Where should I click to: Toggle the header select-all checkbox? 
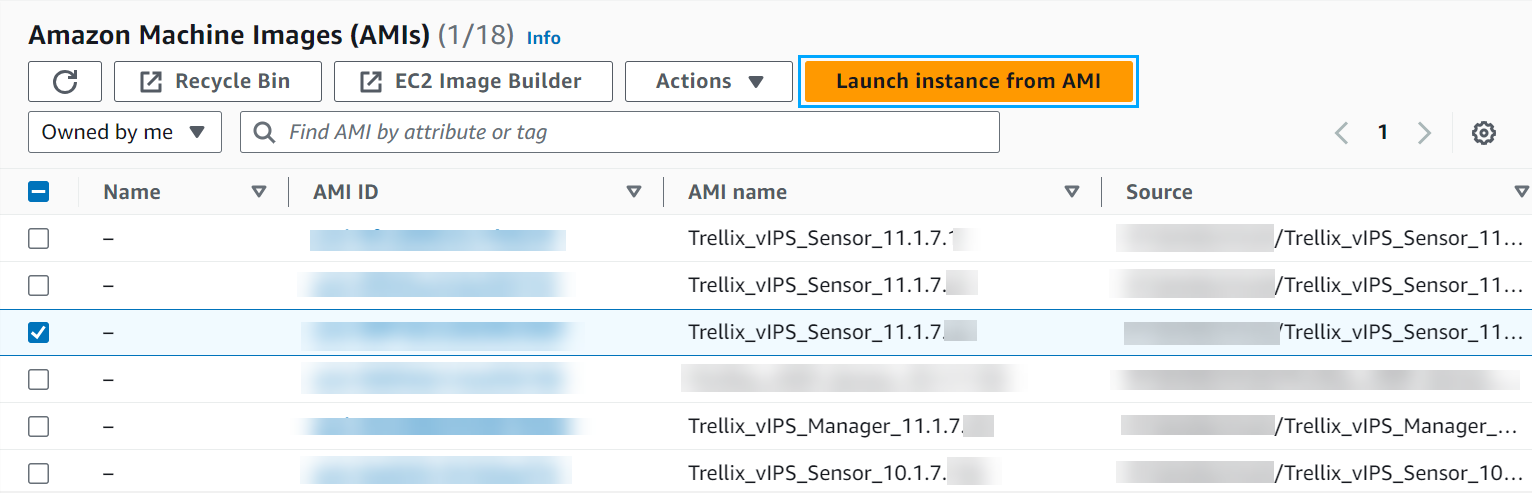tap(38, 192)
